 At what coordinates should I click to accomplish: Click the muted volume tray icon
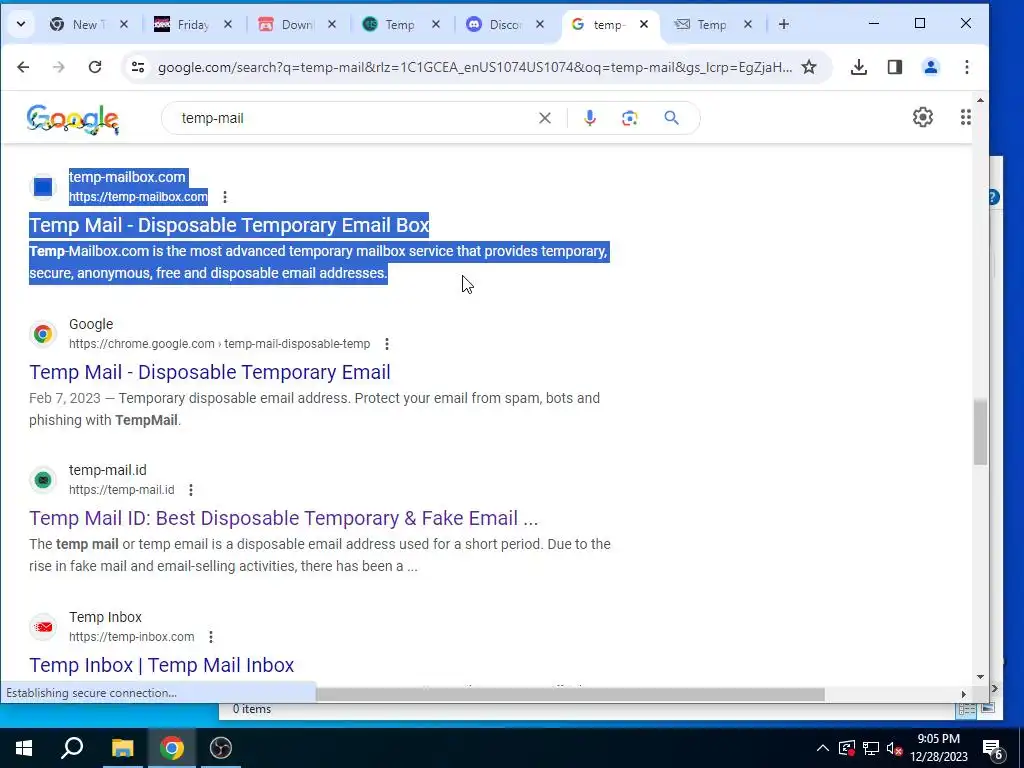895,748
